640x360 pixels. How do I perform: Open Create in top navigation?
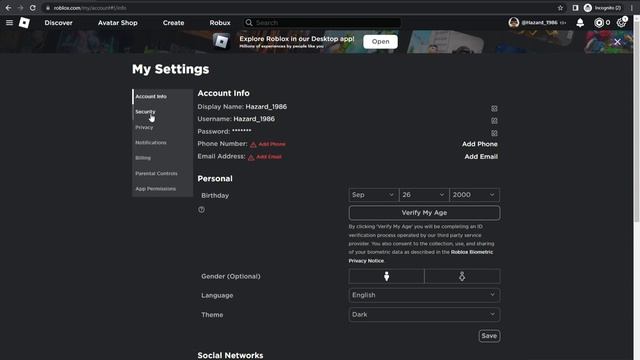(x=173, y=22)
